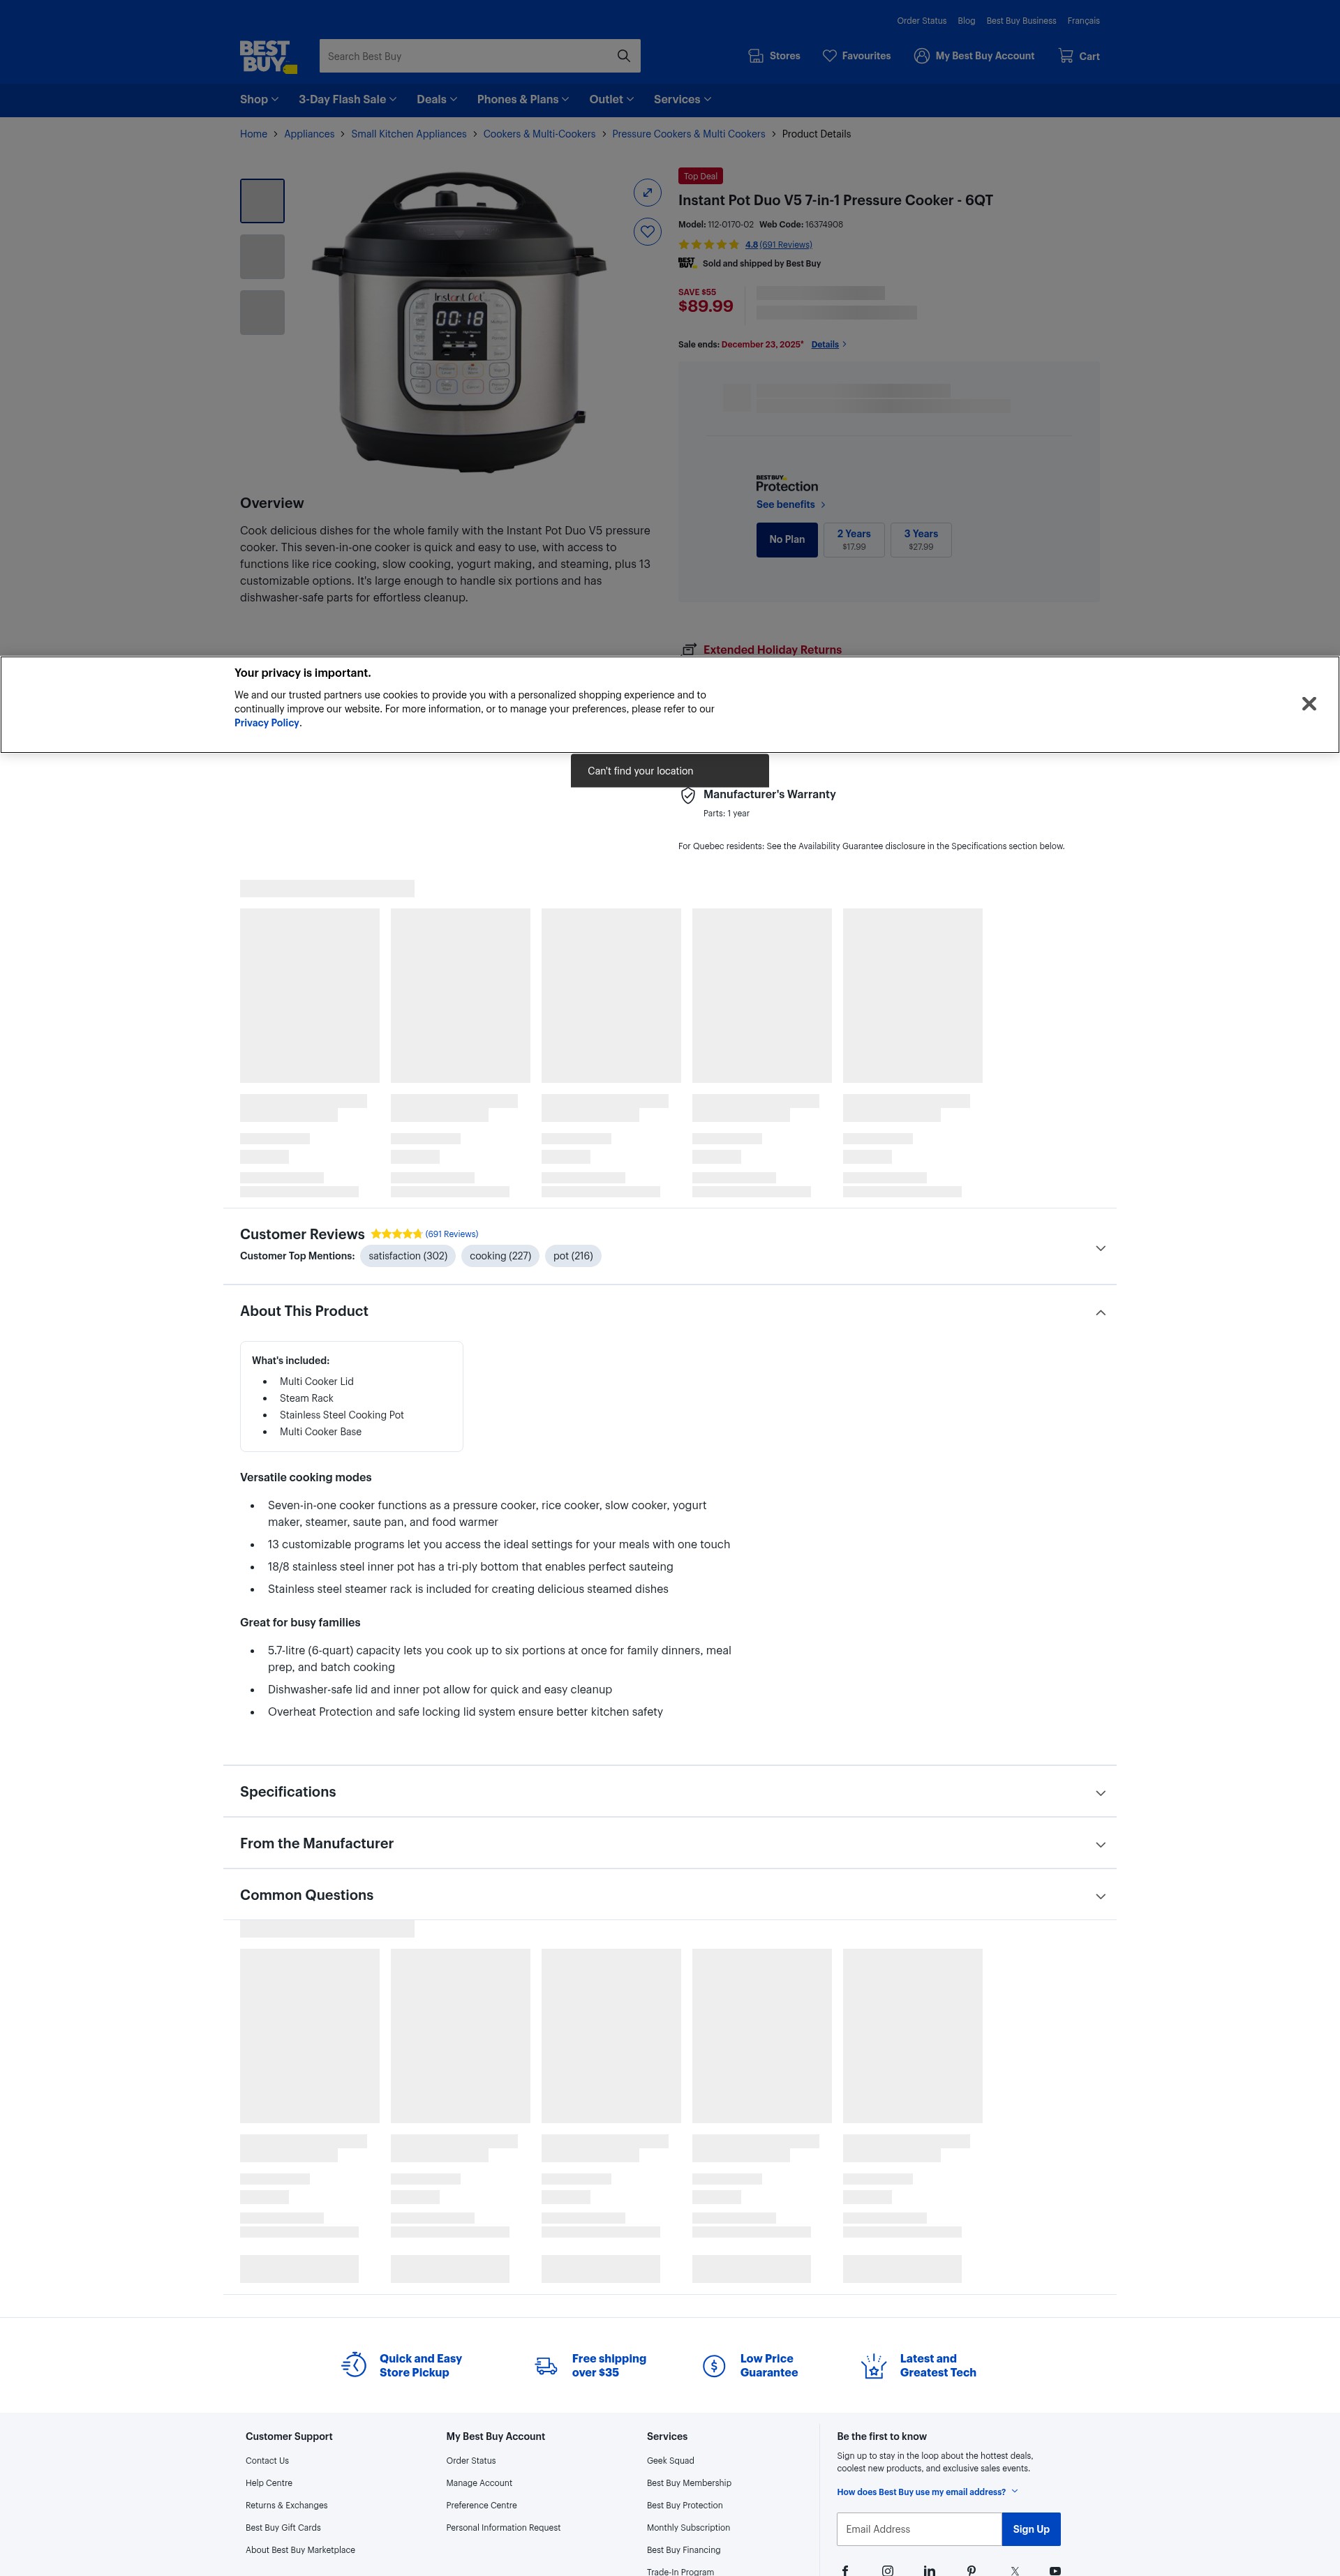Open My Best Buy Account
This screenshot has height=2576, width=1340.
[974, 56]
